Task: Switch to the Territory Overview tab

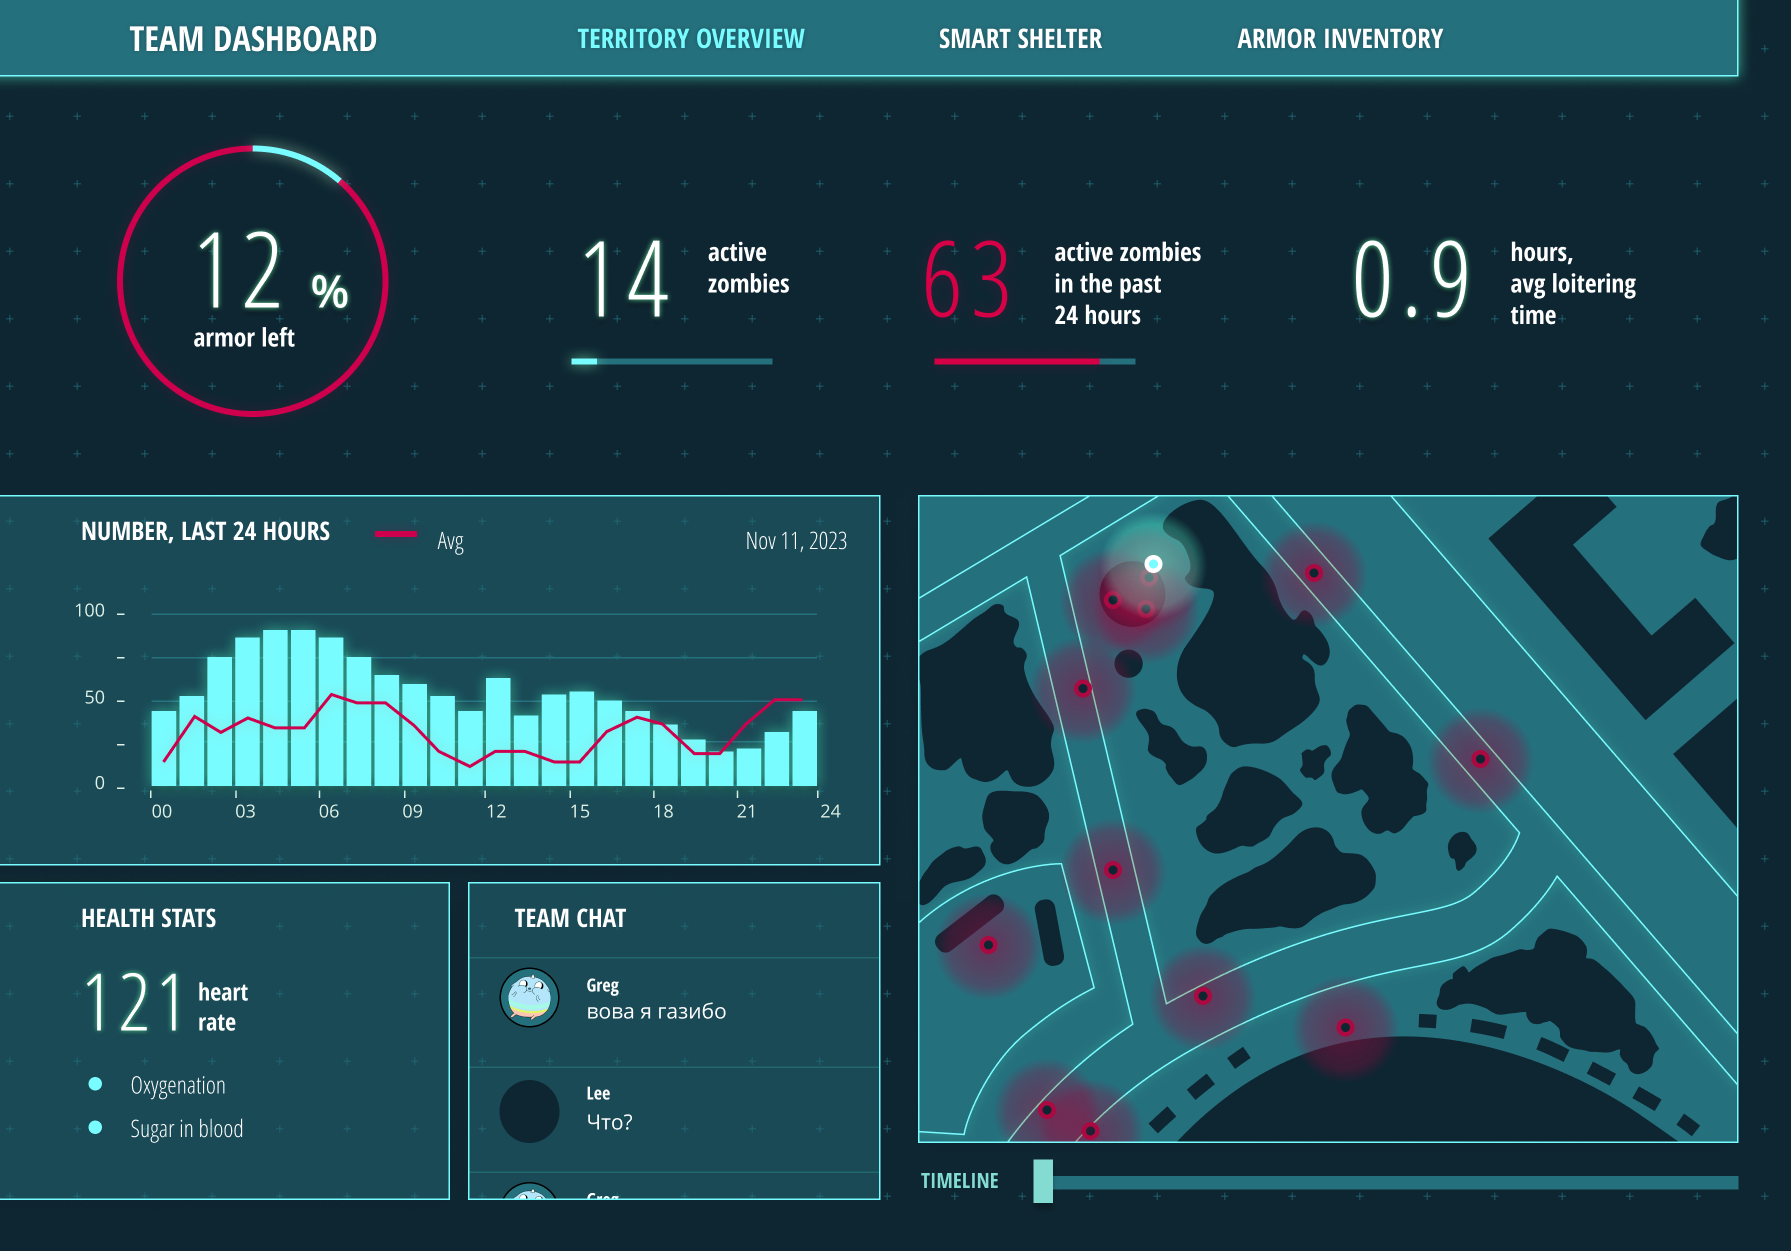Action: [x=690, y=39]
